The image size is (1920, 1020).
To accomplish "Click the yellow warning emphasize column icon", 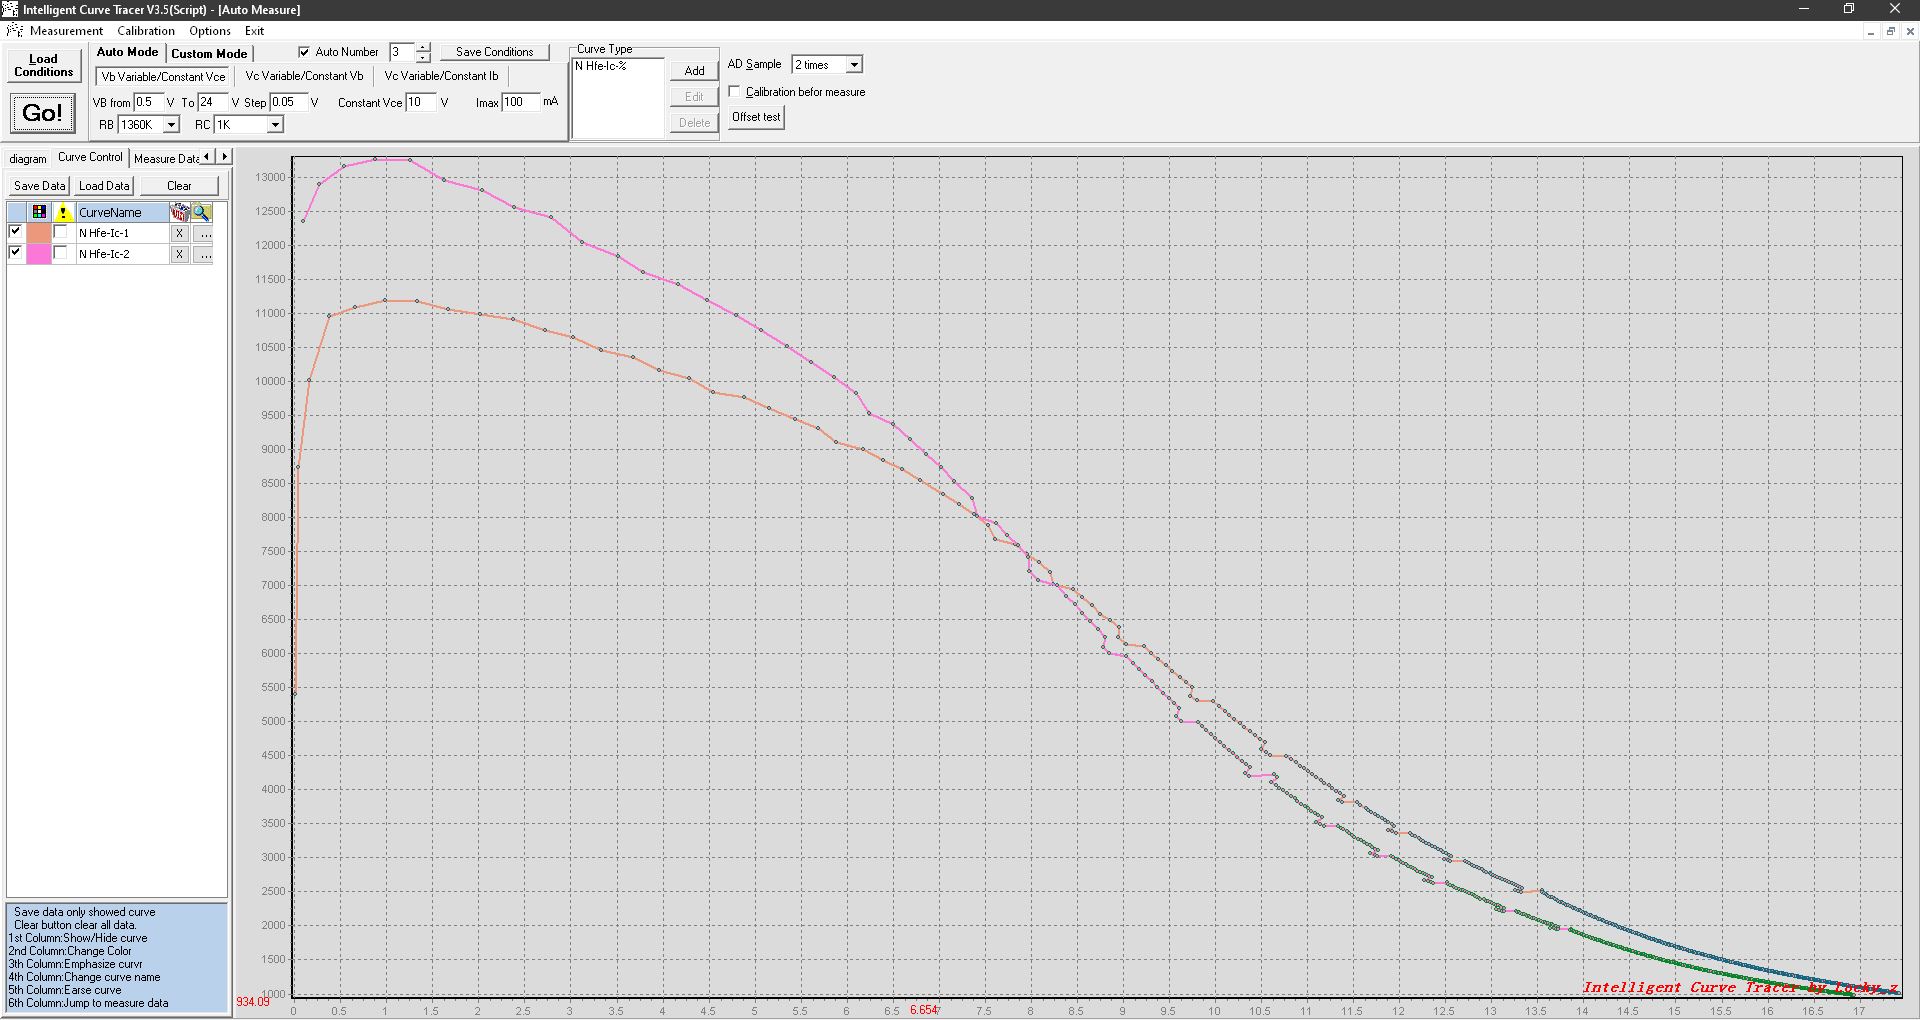I will [x=63, y=212].
